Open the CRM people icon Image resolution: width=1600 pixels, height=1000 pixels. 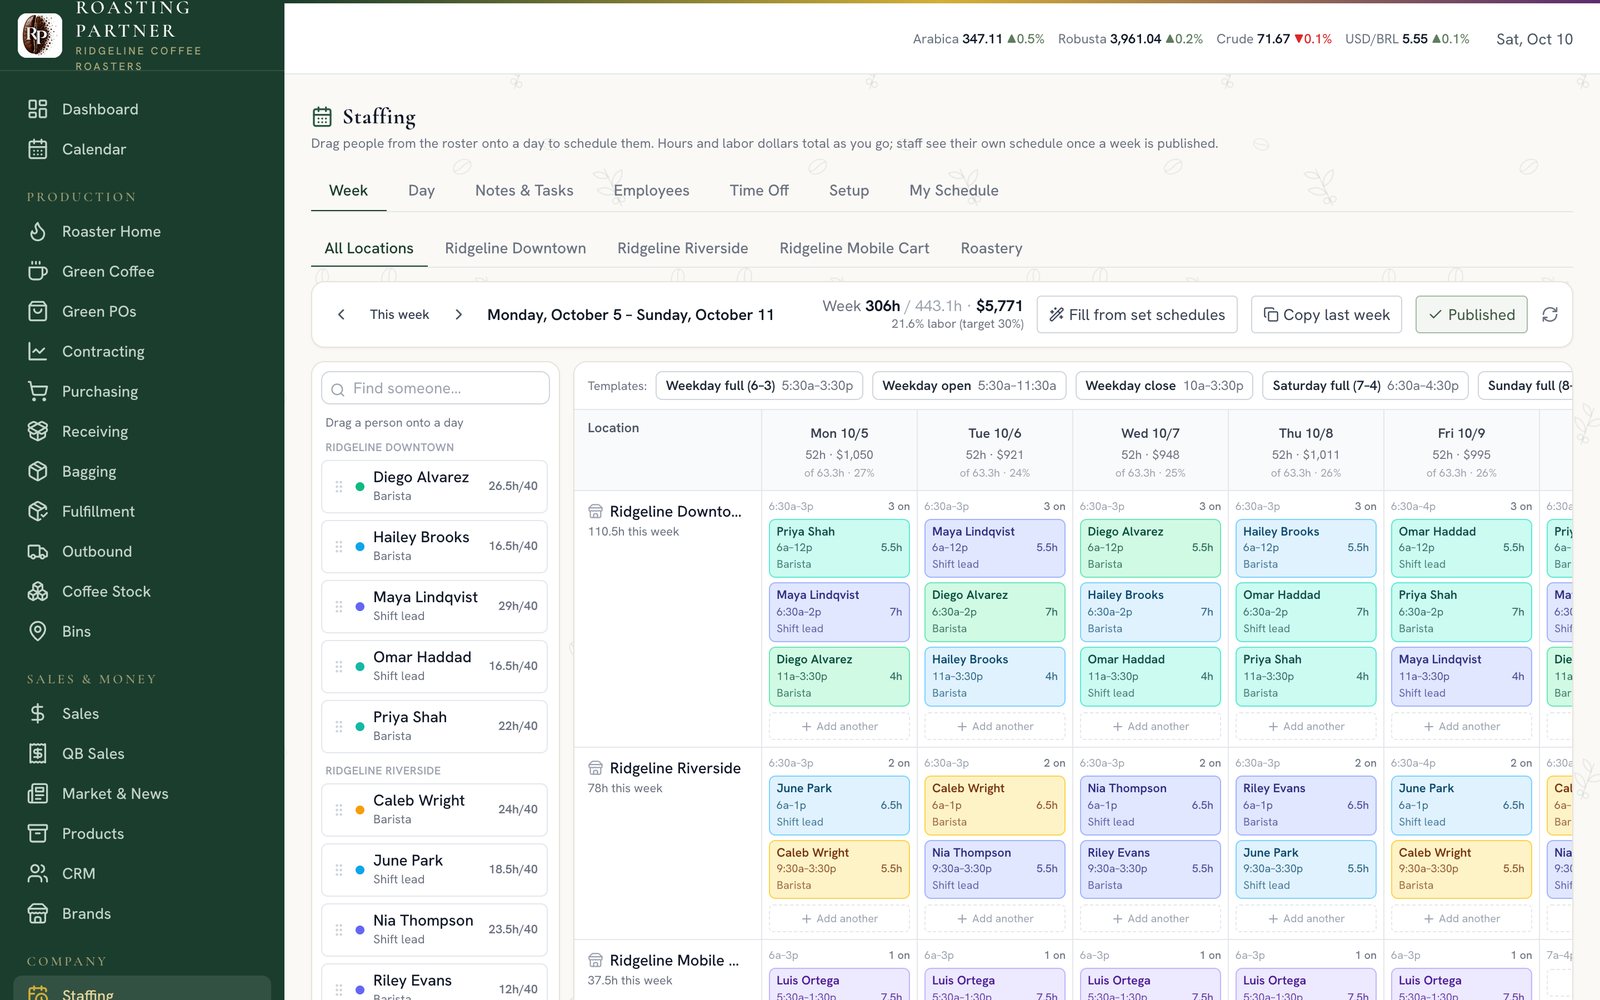click(x=38, y=873)
